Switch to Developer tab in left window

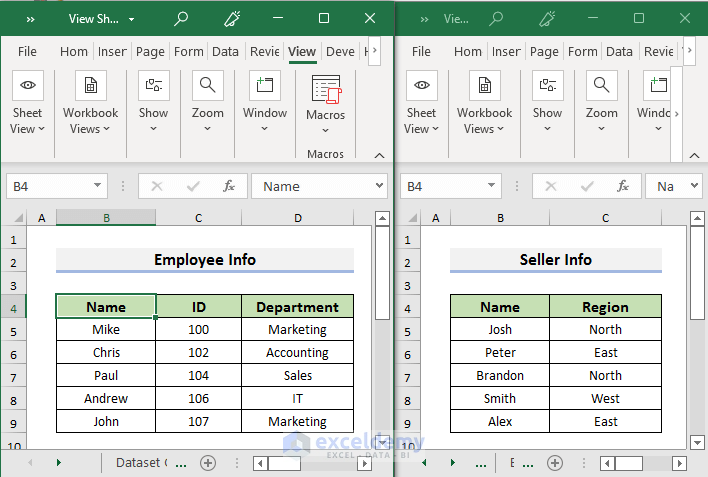coord(340,51)
